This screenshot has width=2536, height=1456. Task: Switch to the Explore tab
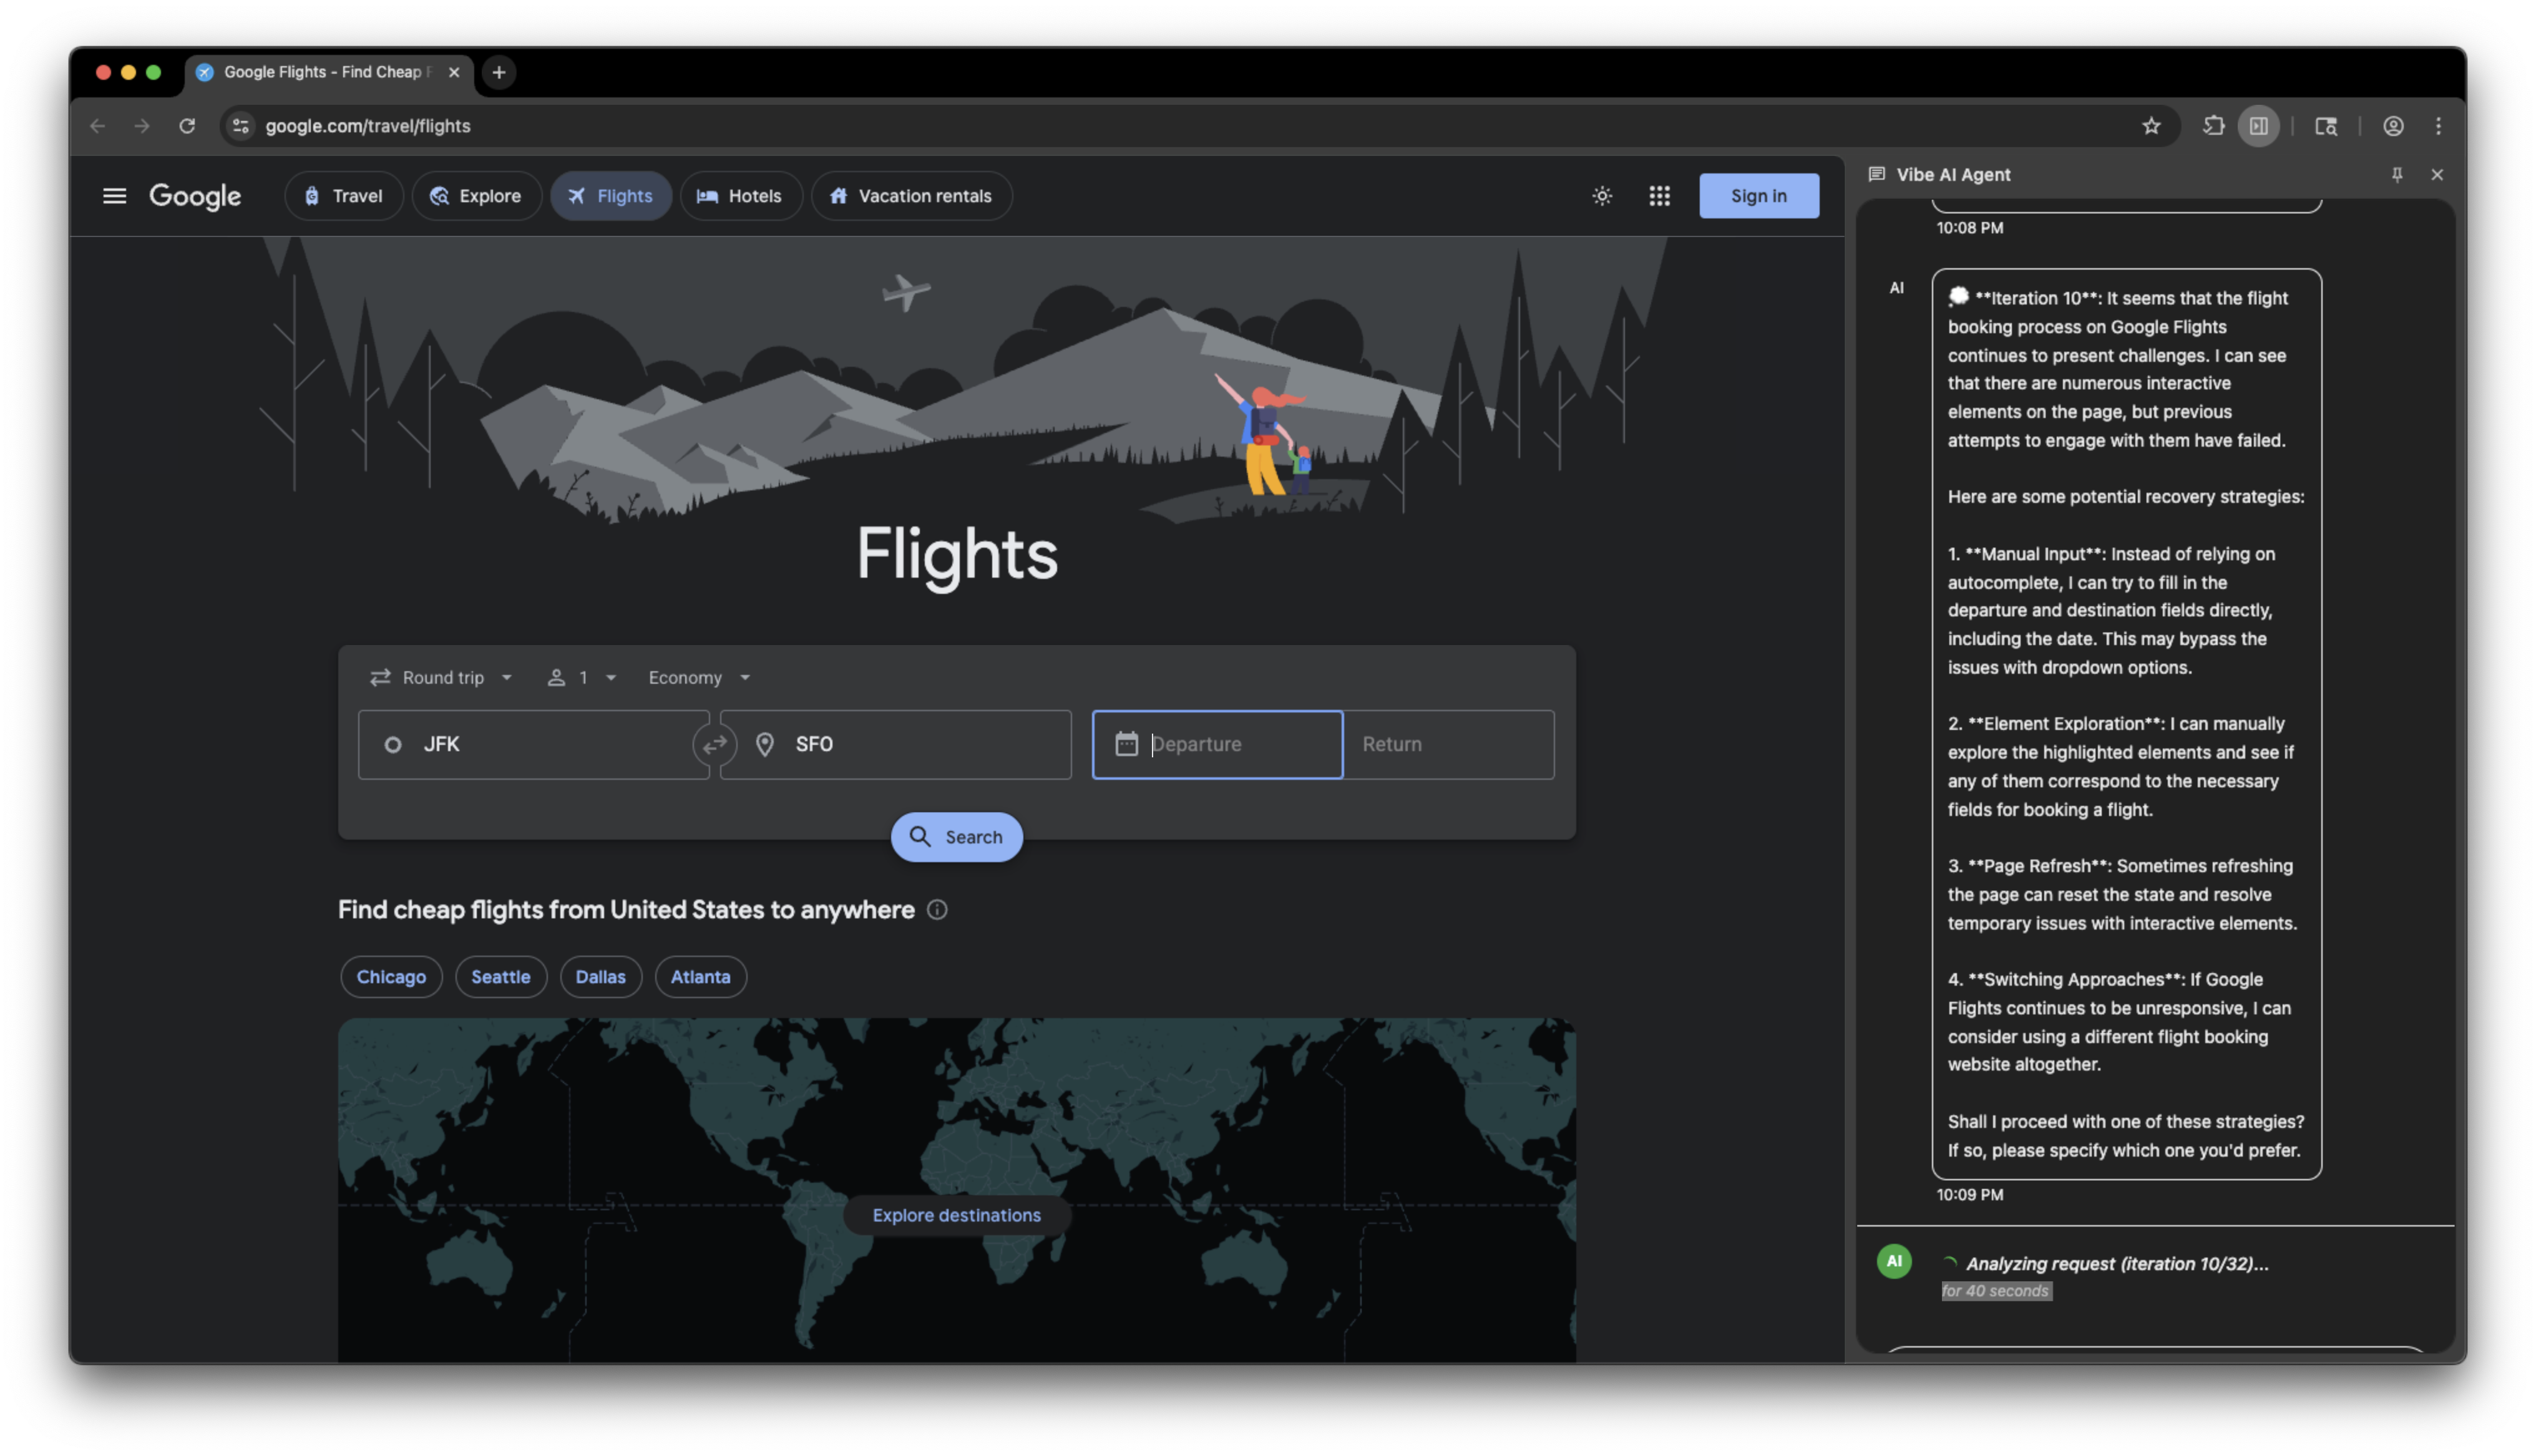pos(476,196)
